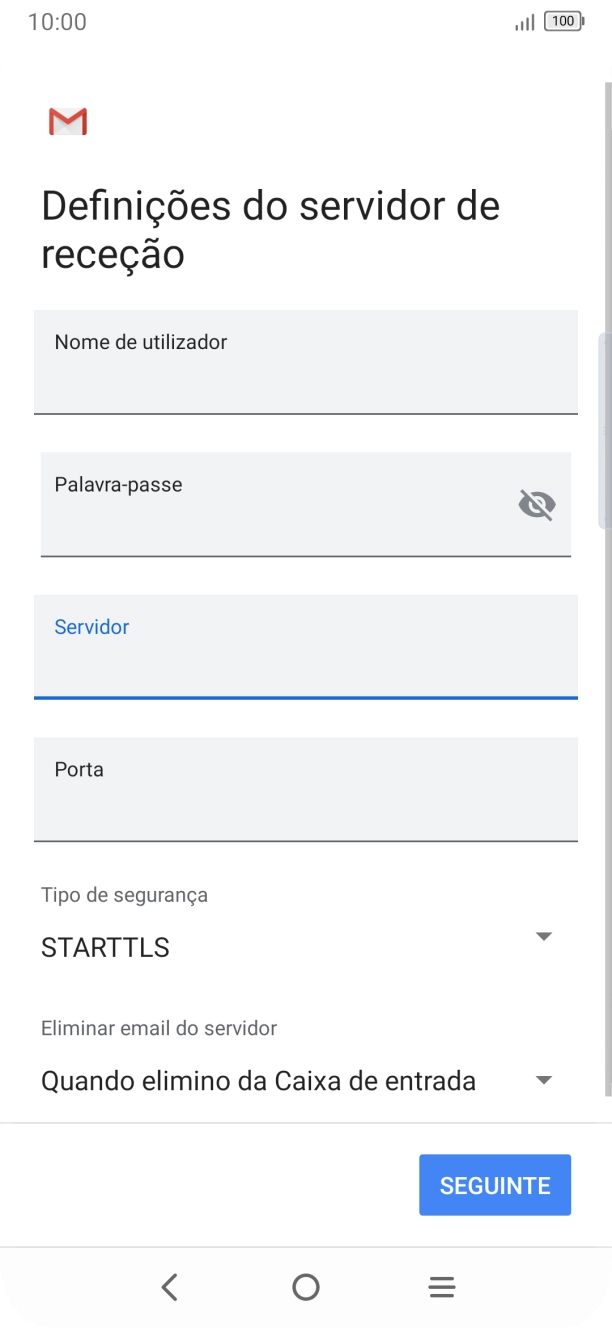Toggle password visibility with the eye icon
Viewport: 612px width, 1328px height.
click(536, 504)
